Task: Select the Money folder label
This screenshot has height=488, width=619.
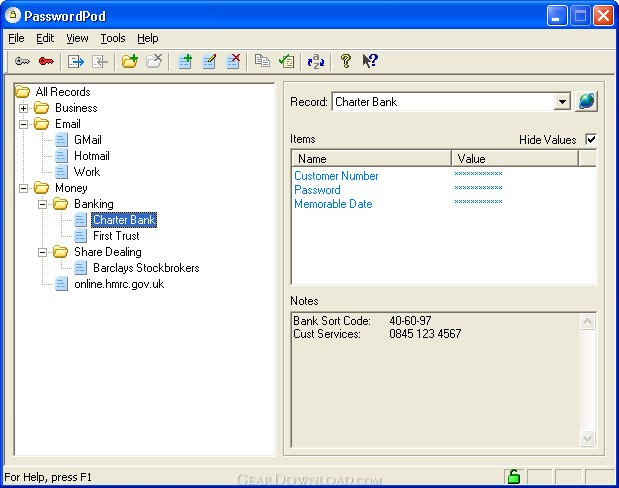Action: [x=71, y=188]
